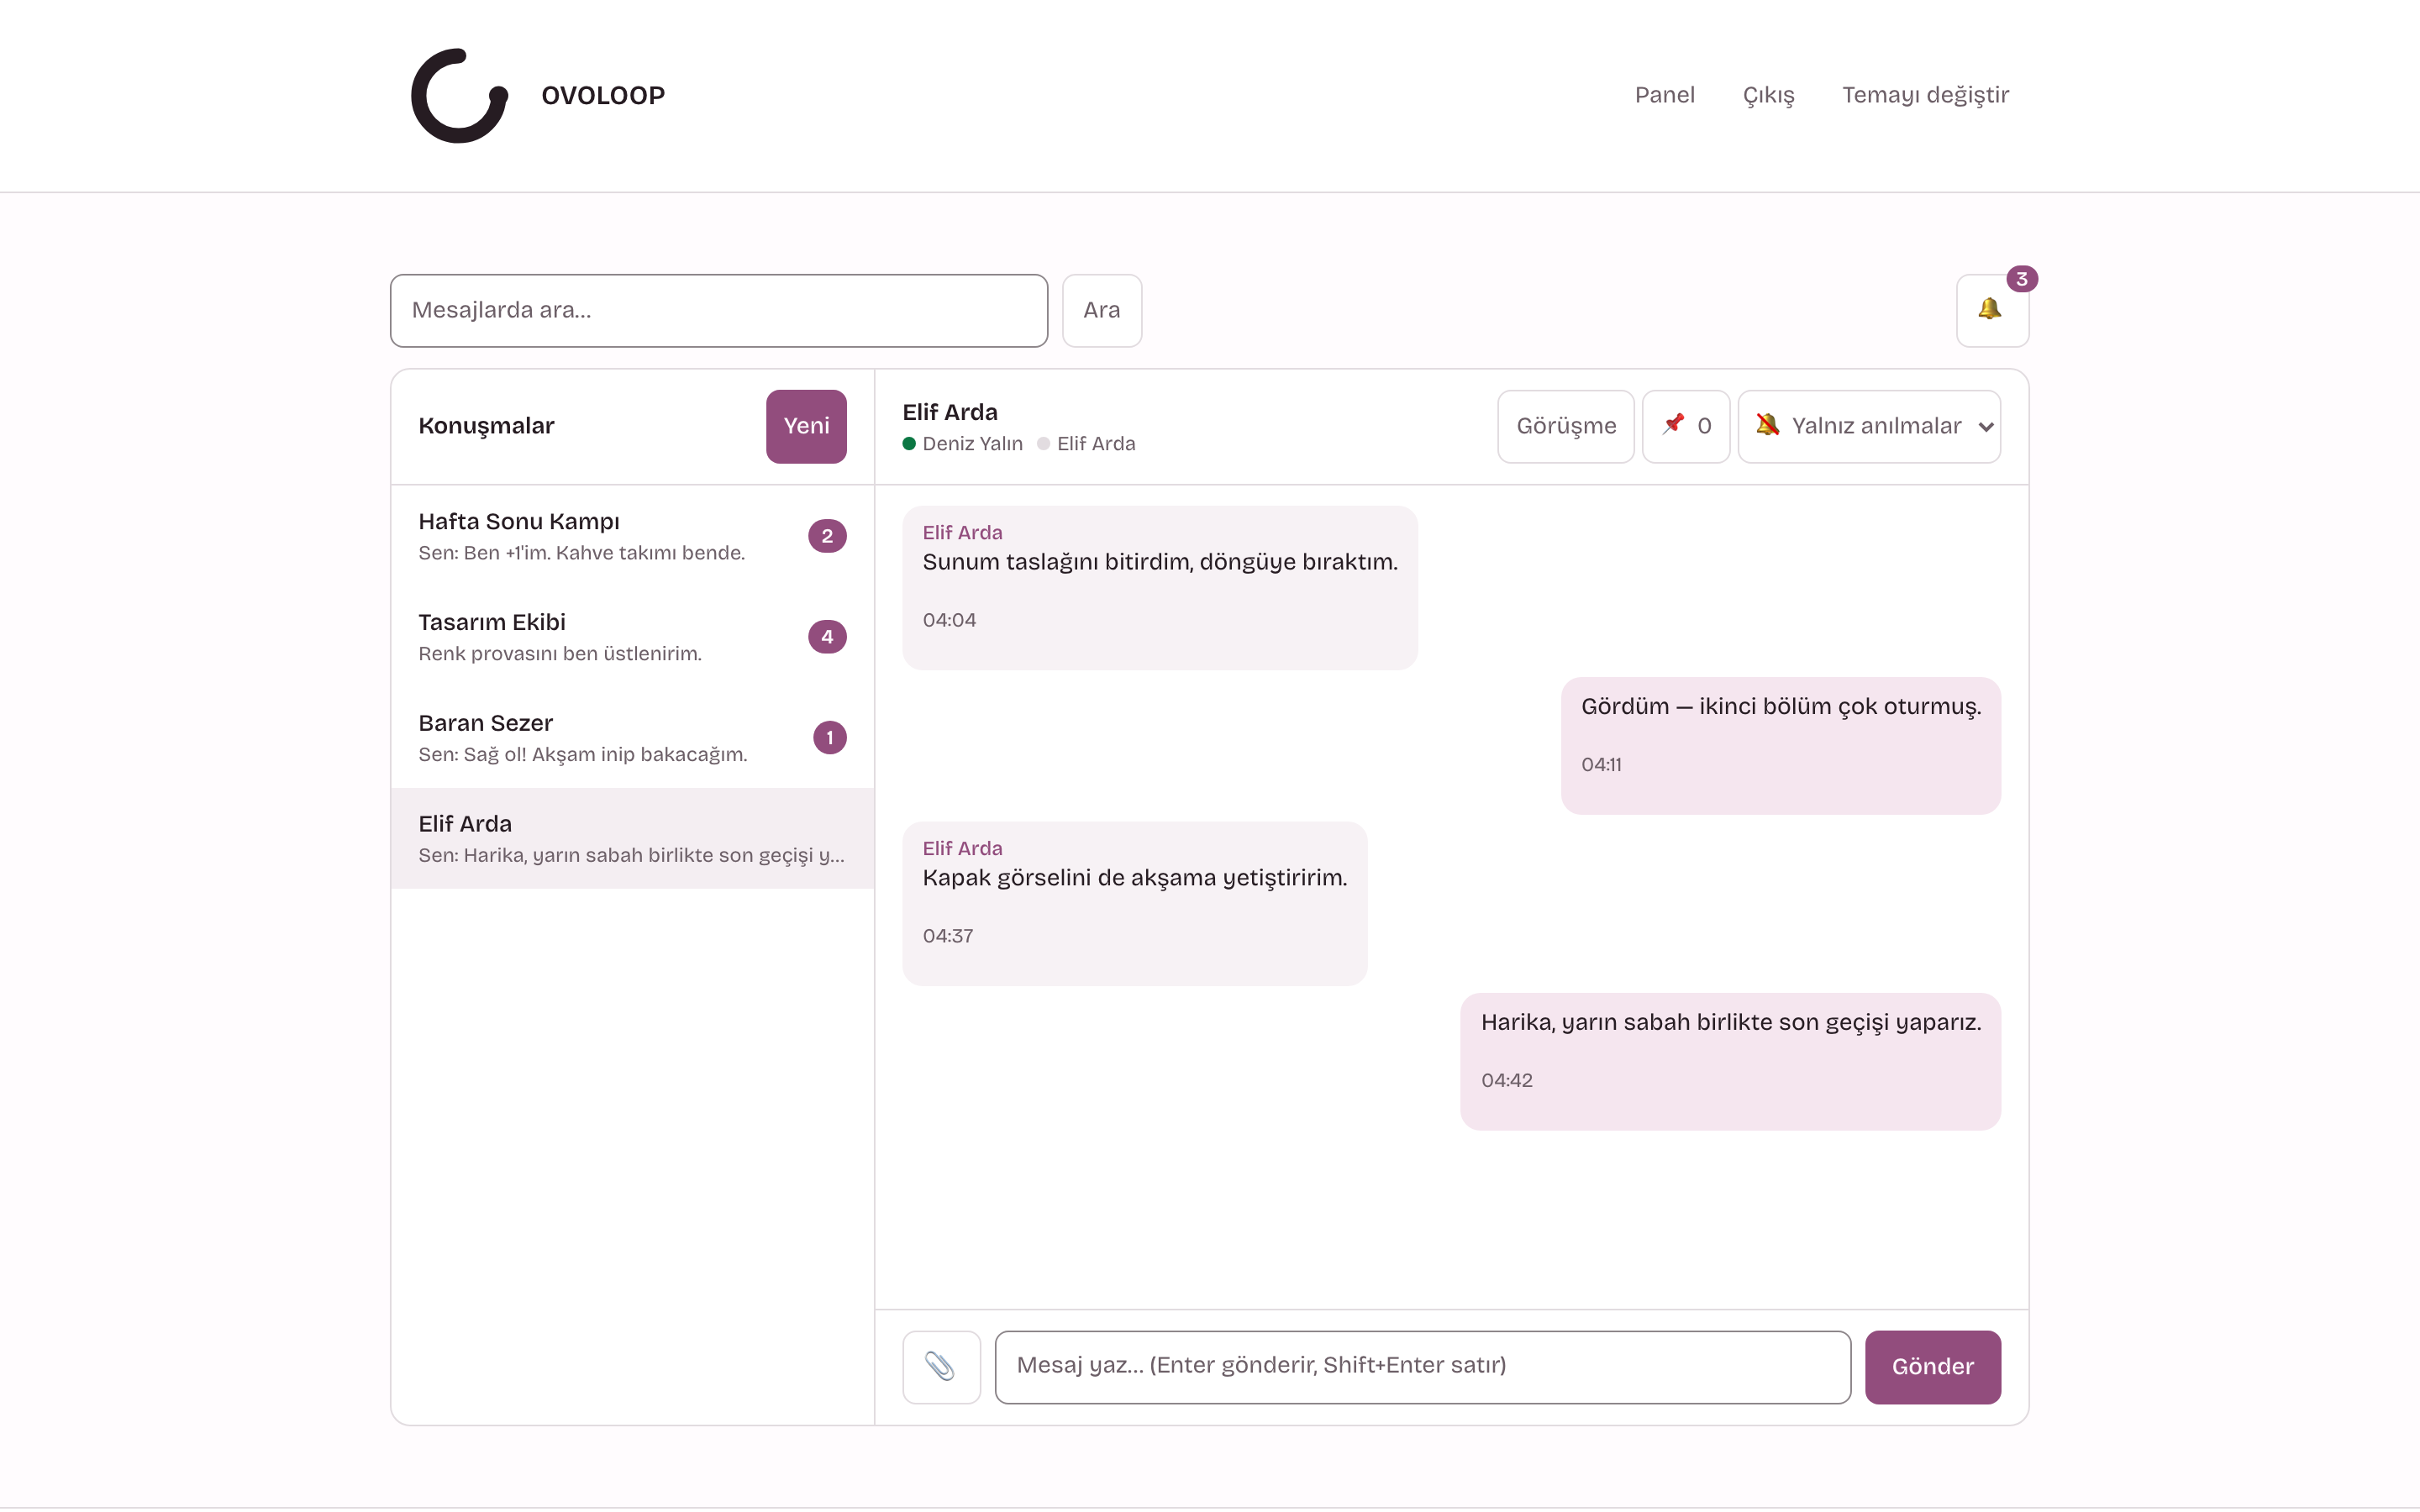
Task: Click the unread badge 4 on Tasarım Ekibi
Action: [x=827, y=637]
